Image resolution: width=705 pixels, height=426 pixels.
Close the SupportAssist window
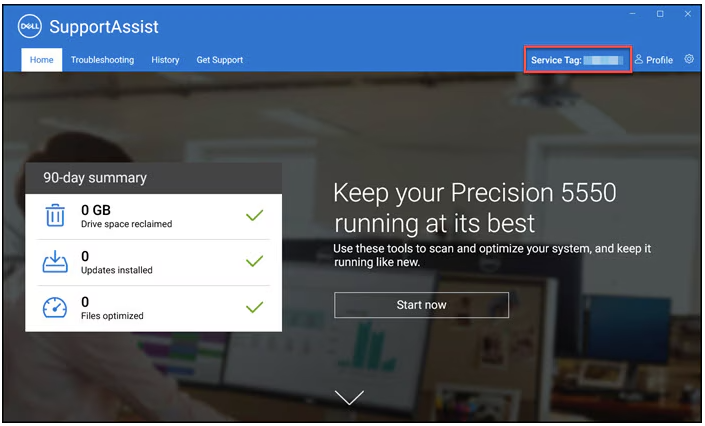click(687, 14)
